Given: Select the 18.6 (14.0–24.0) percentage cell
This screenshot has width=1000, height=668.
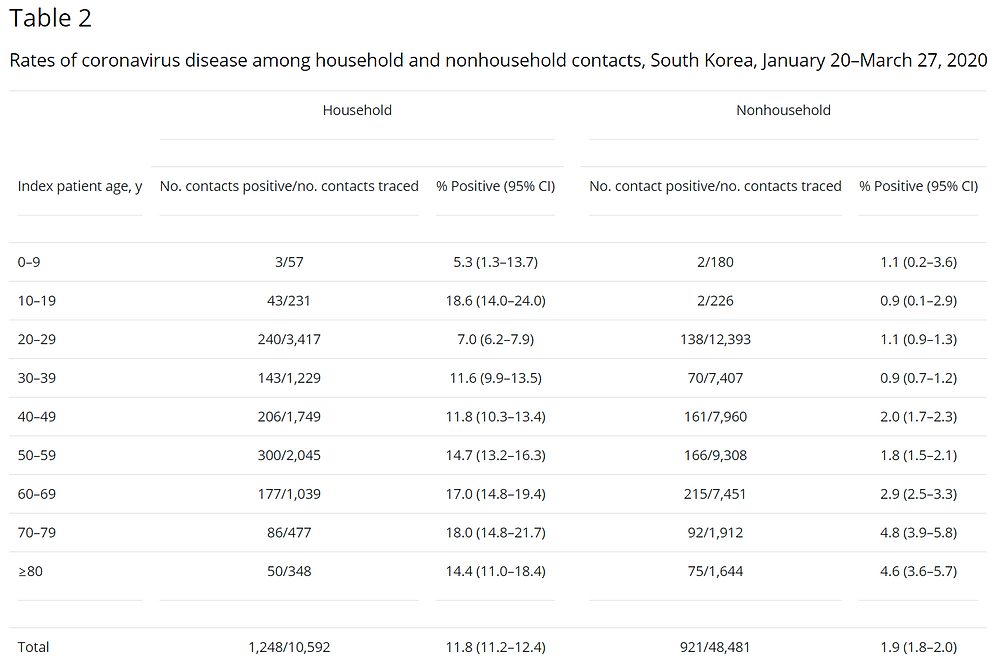Looking at the screenshot, I should 496,301.
